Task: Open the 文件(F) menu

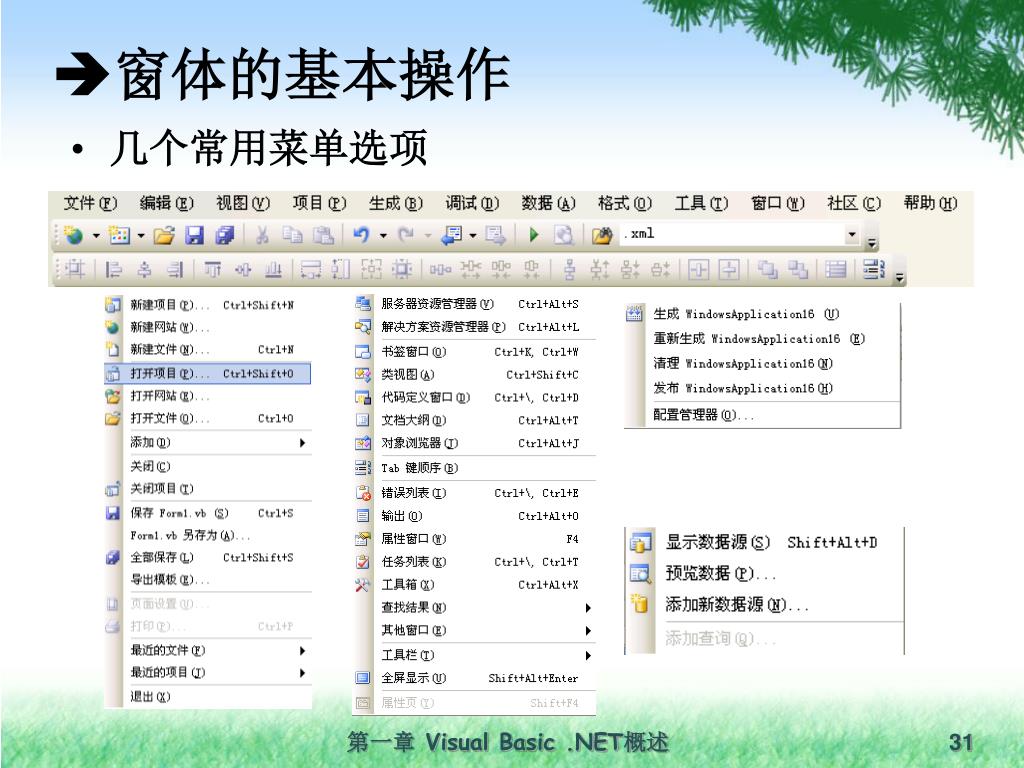Action: (x=90, y=203)
